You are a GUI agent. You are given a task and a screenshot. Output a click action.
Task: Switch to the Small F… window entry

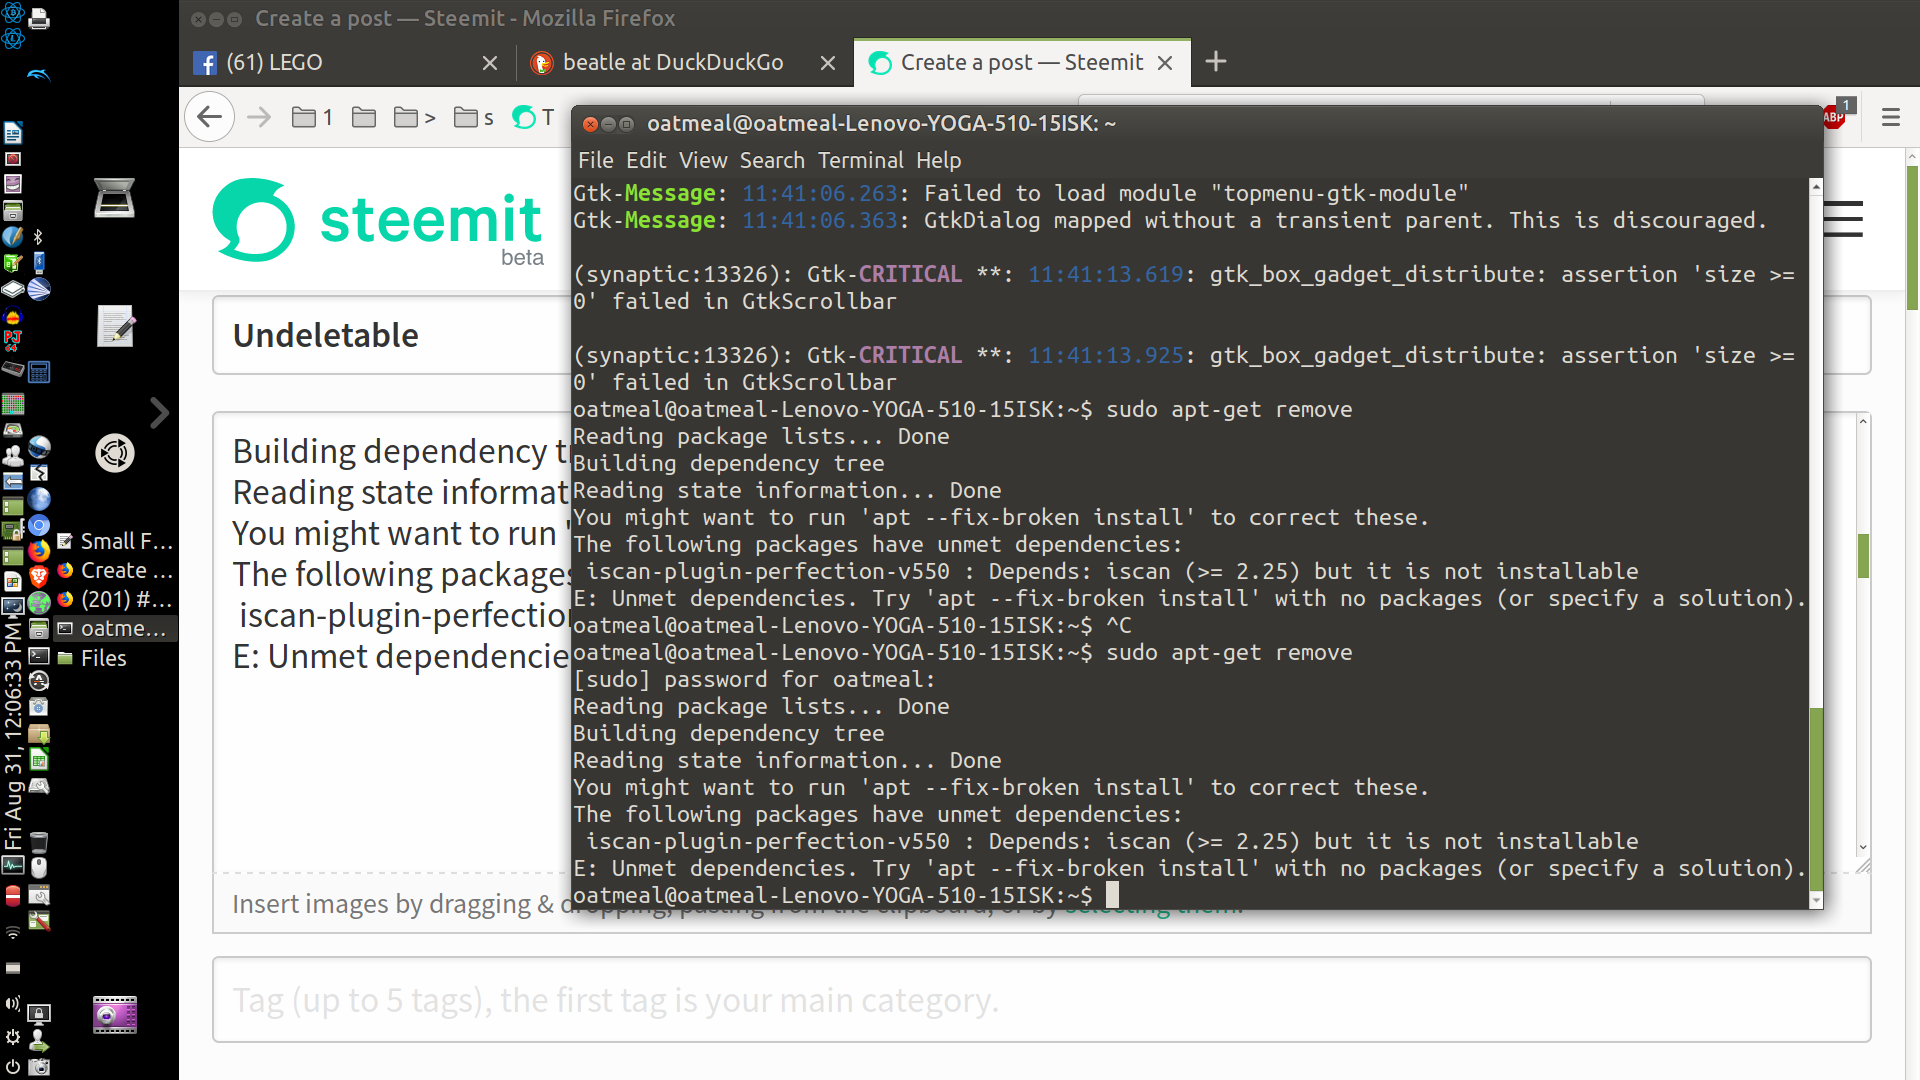[x=116, y=541]
